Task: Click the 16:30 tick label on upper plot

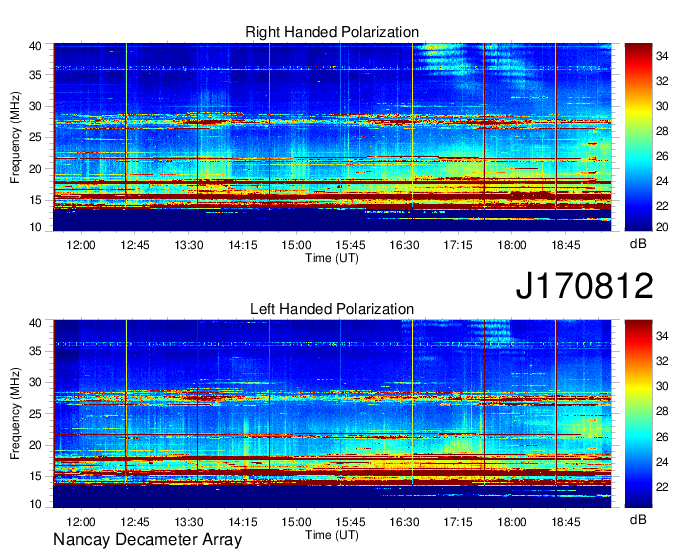Action: (404, 245)
